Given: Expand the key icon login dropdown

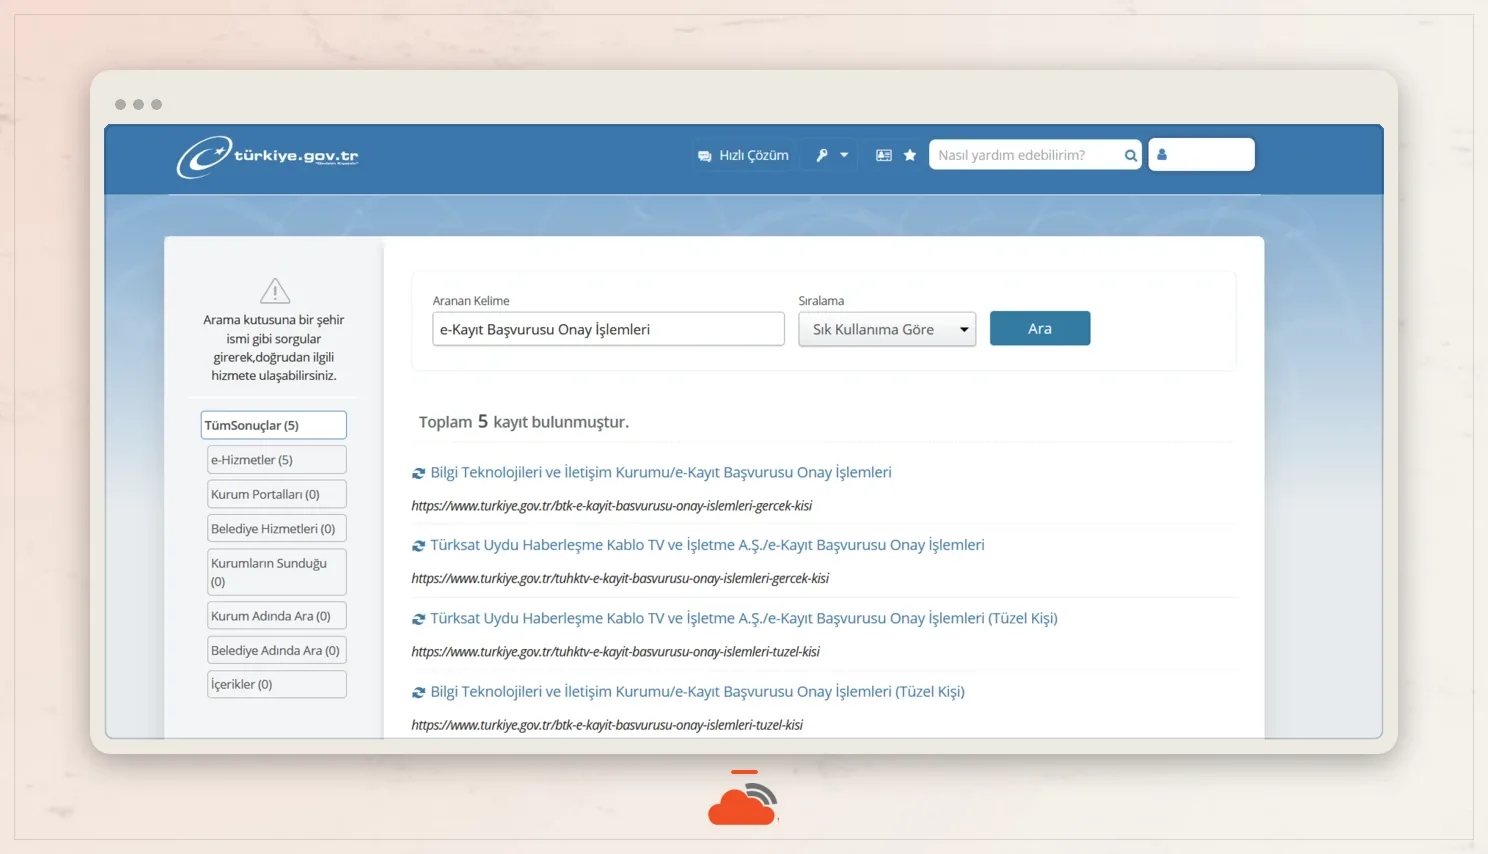Looking at the screenshot, I should 832,155.
